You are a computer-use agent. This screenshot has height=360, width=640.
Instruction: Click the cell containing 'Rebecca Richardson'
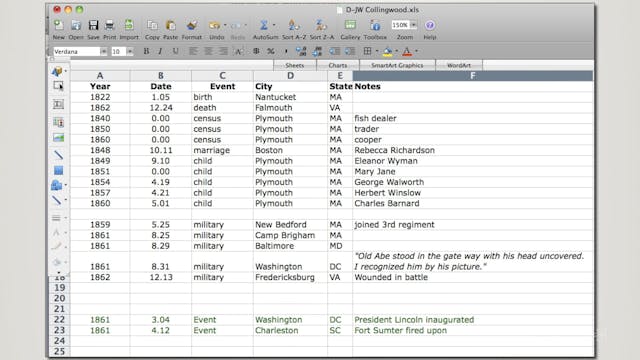[x=473, y=150]
